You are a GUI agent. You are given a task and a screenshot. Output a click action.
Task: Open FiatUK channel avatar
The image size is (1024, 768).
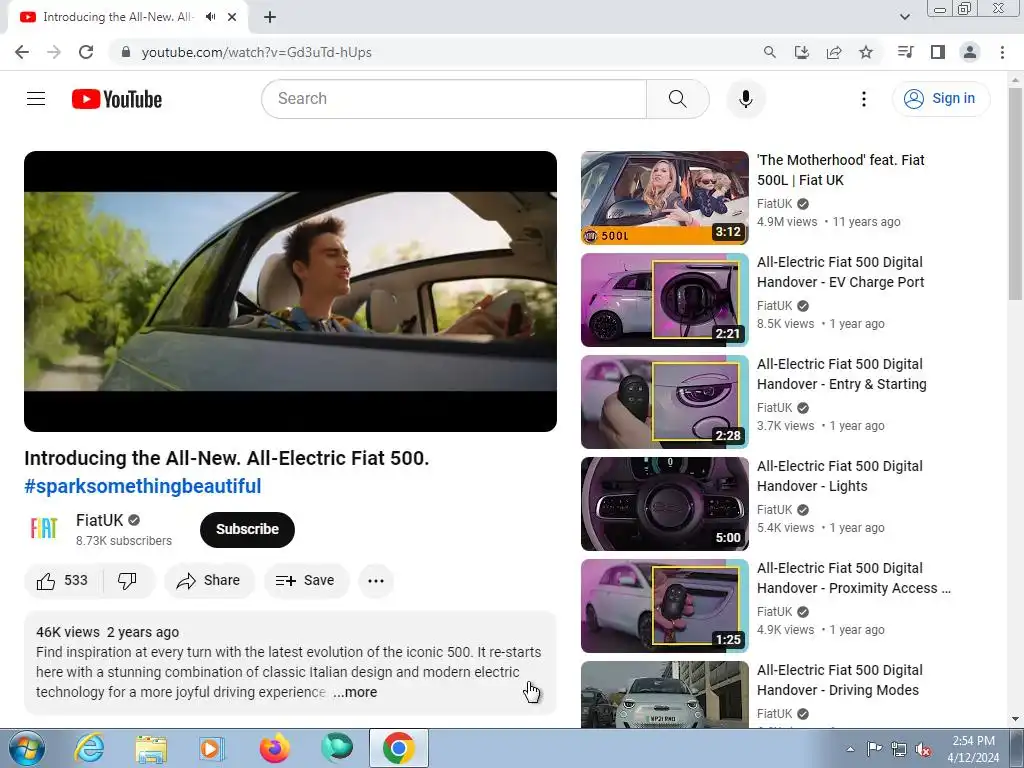[44, 528]
